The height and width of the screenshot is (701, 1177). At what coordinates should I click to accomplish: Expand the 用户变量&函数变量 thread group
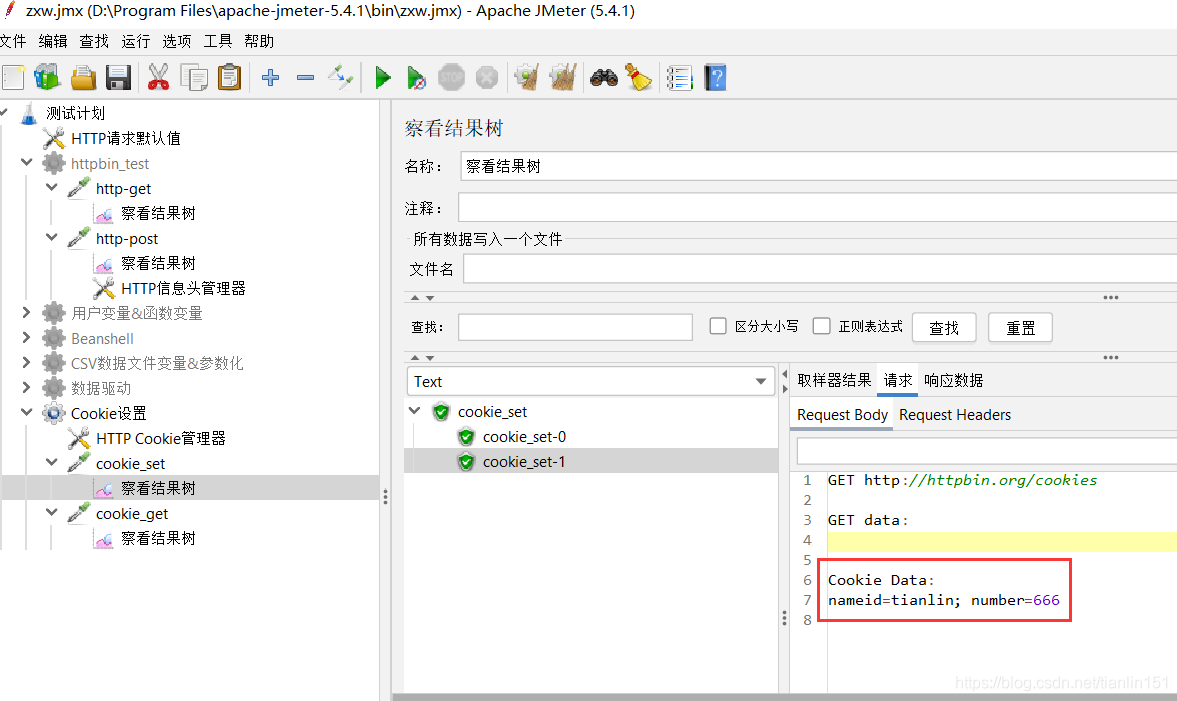tap(27, 312)
